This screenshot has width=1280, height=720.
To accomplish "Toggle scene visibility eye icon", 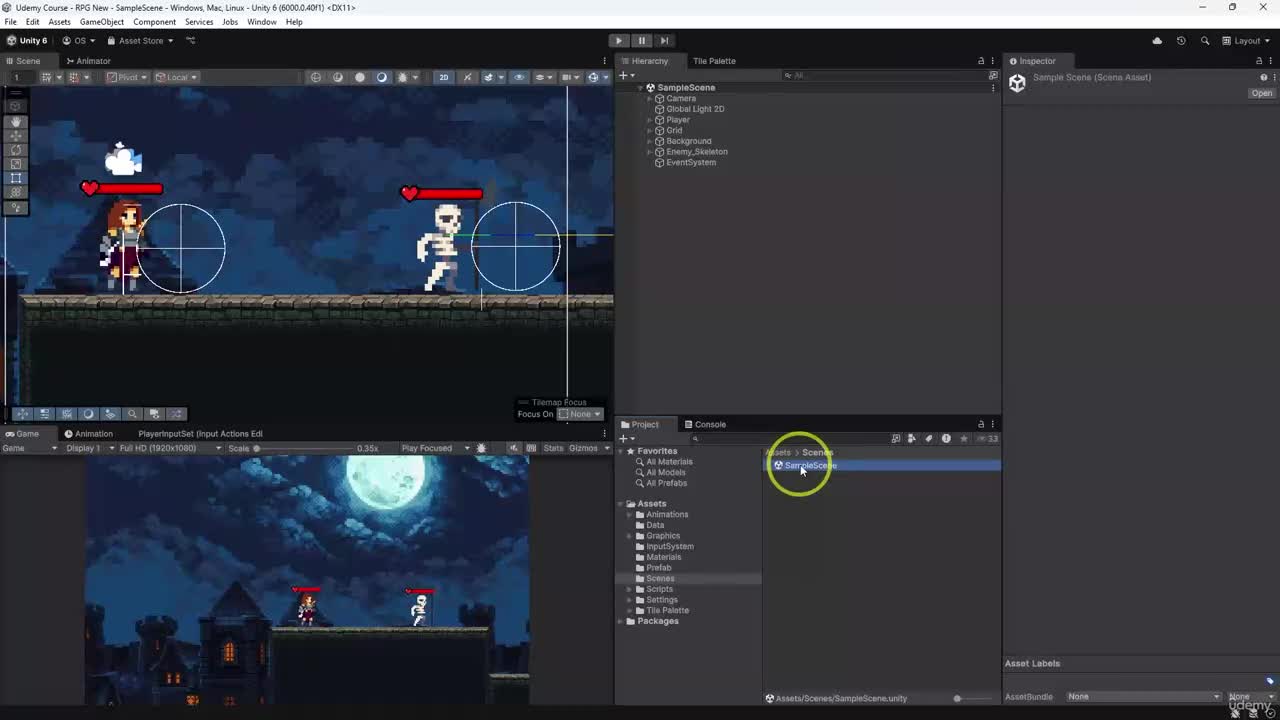I will coord(518,77).
